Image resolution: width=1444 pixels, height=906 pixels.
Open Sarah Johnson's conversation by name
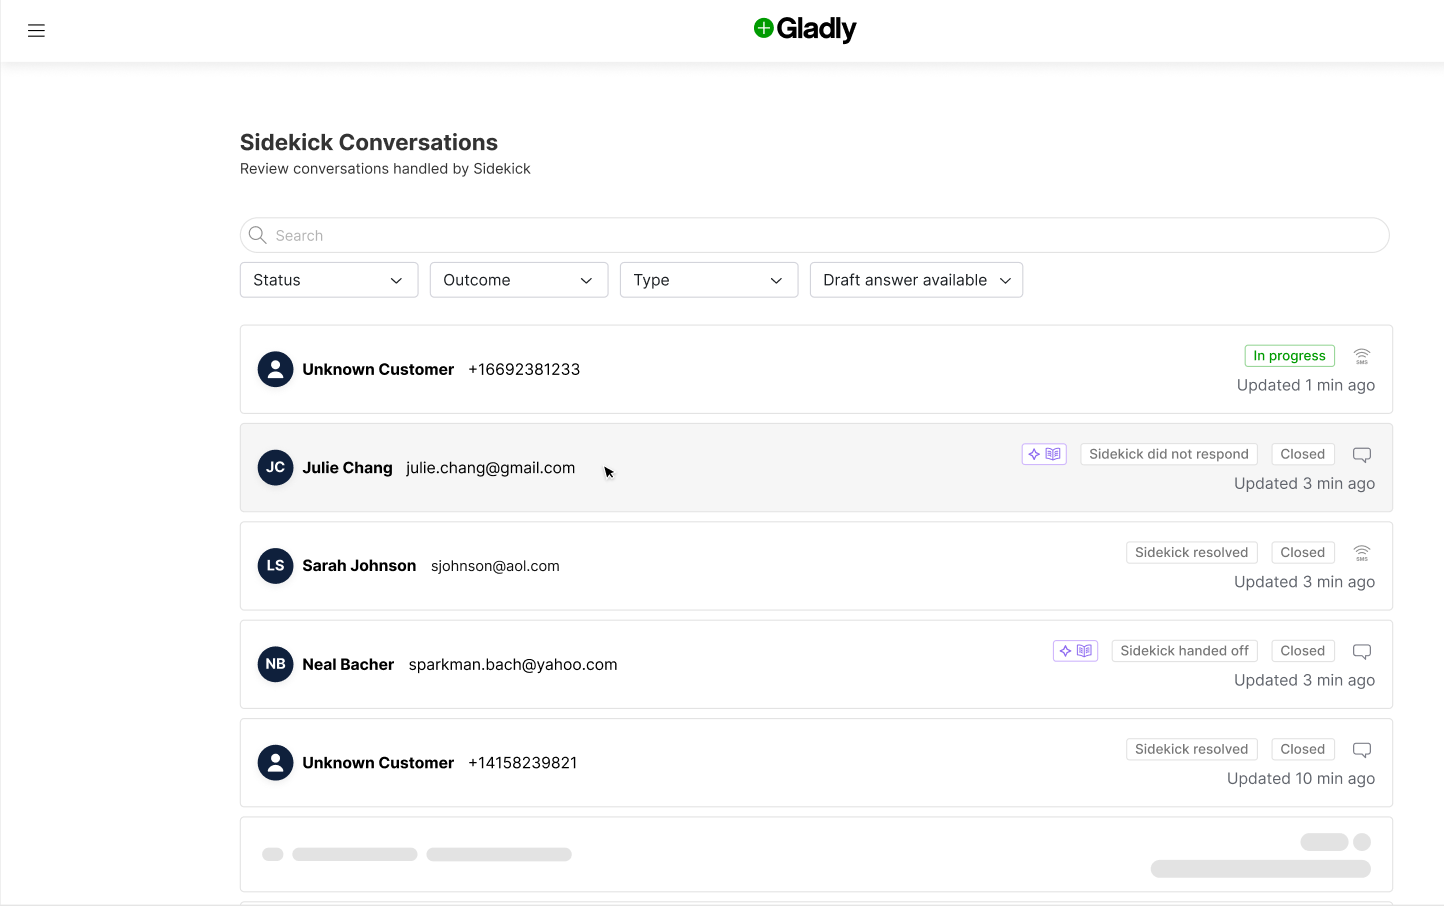(359, 566)
